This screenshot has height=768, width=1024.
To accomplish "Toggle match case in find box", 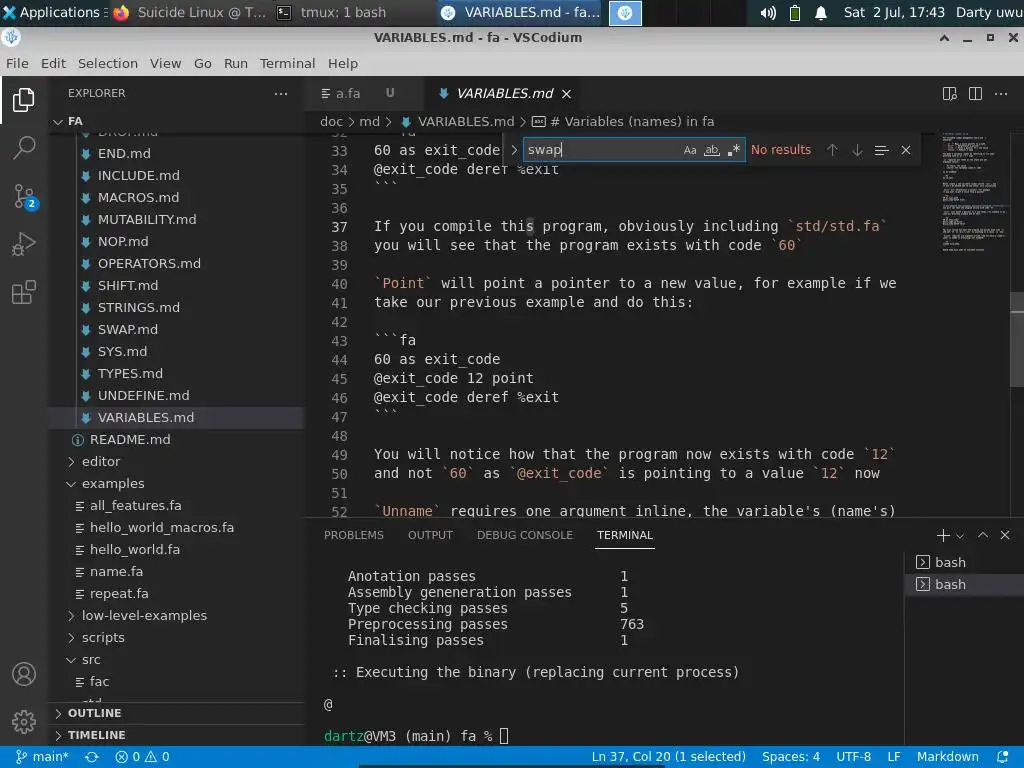I will tap(690, 150).
